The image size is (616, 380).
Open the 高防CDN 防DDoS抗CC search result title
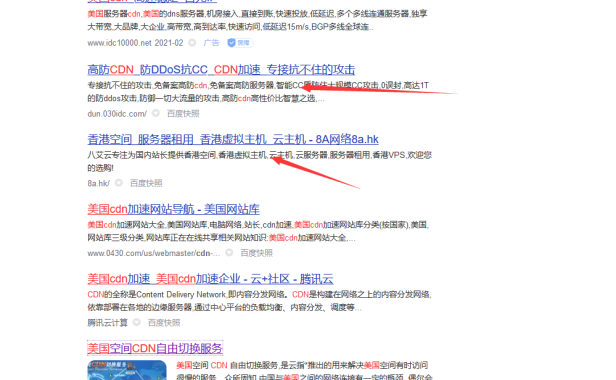pos(221,70)
